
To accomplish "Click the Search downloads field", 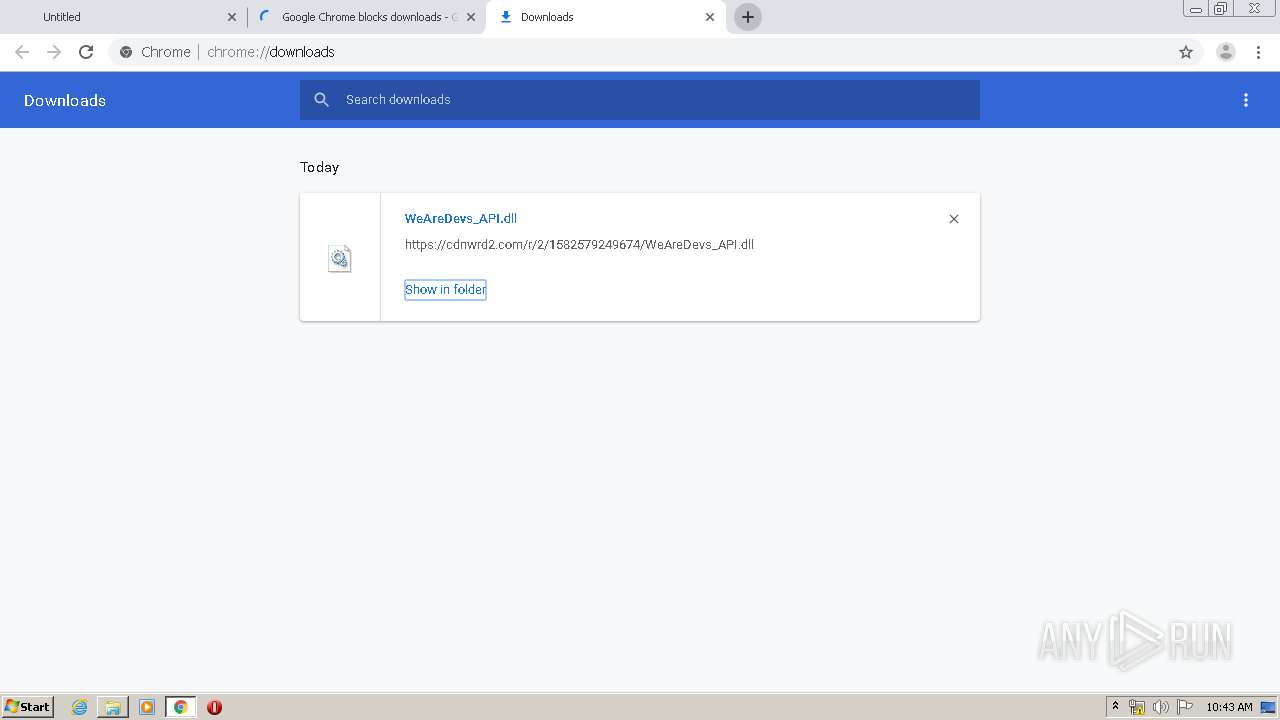I will coord(640,100).
